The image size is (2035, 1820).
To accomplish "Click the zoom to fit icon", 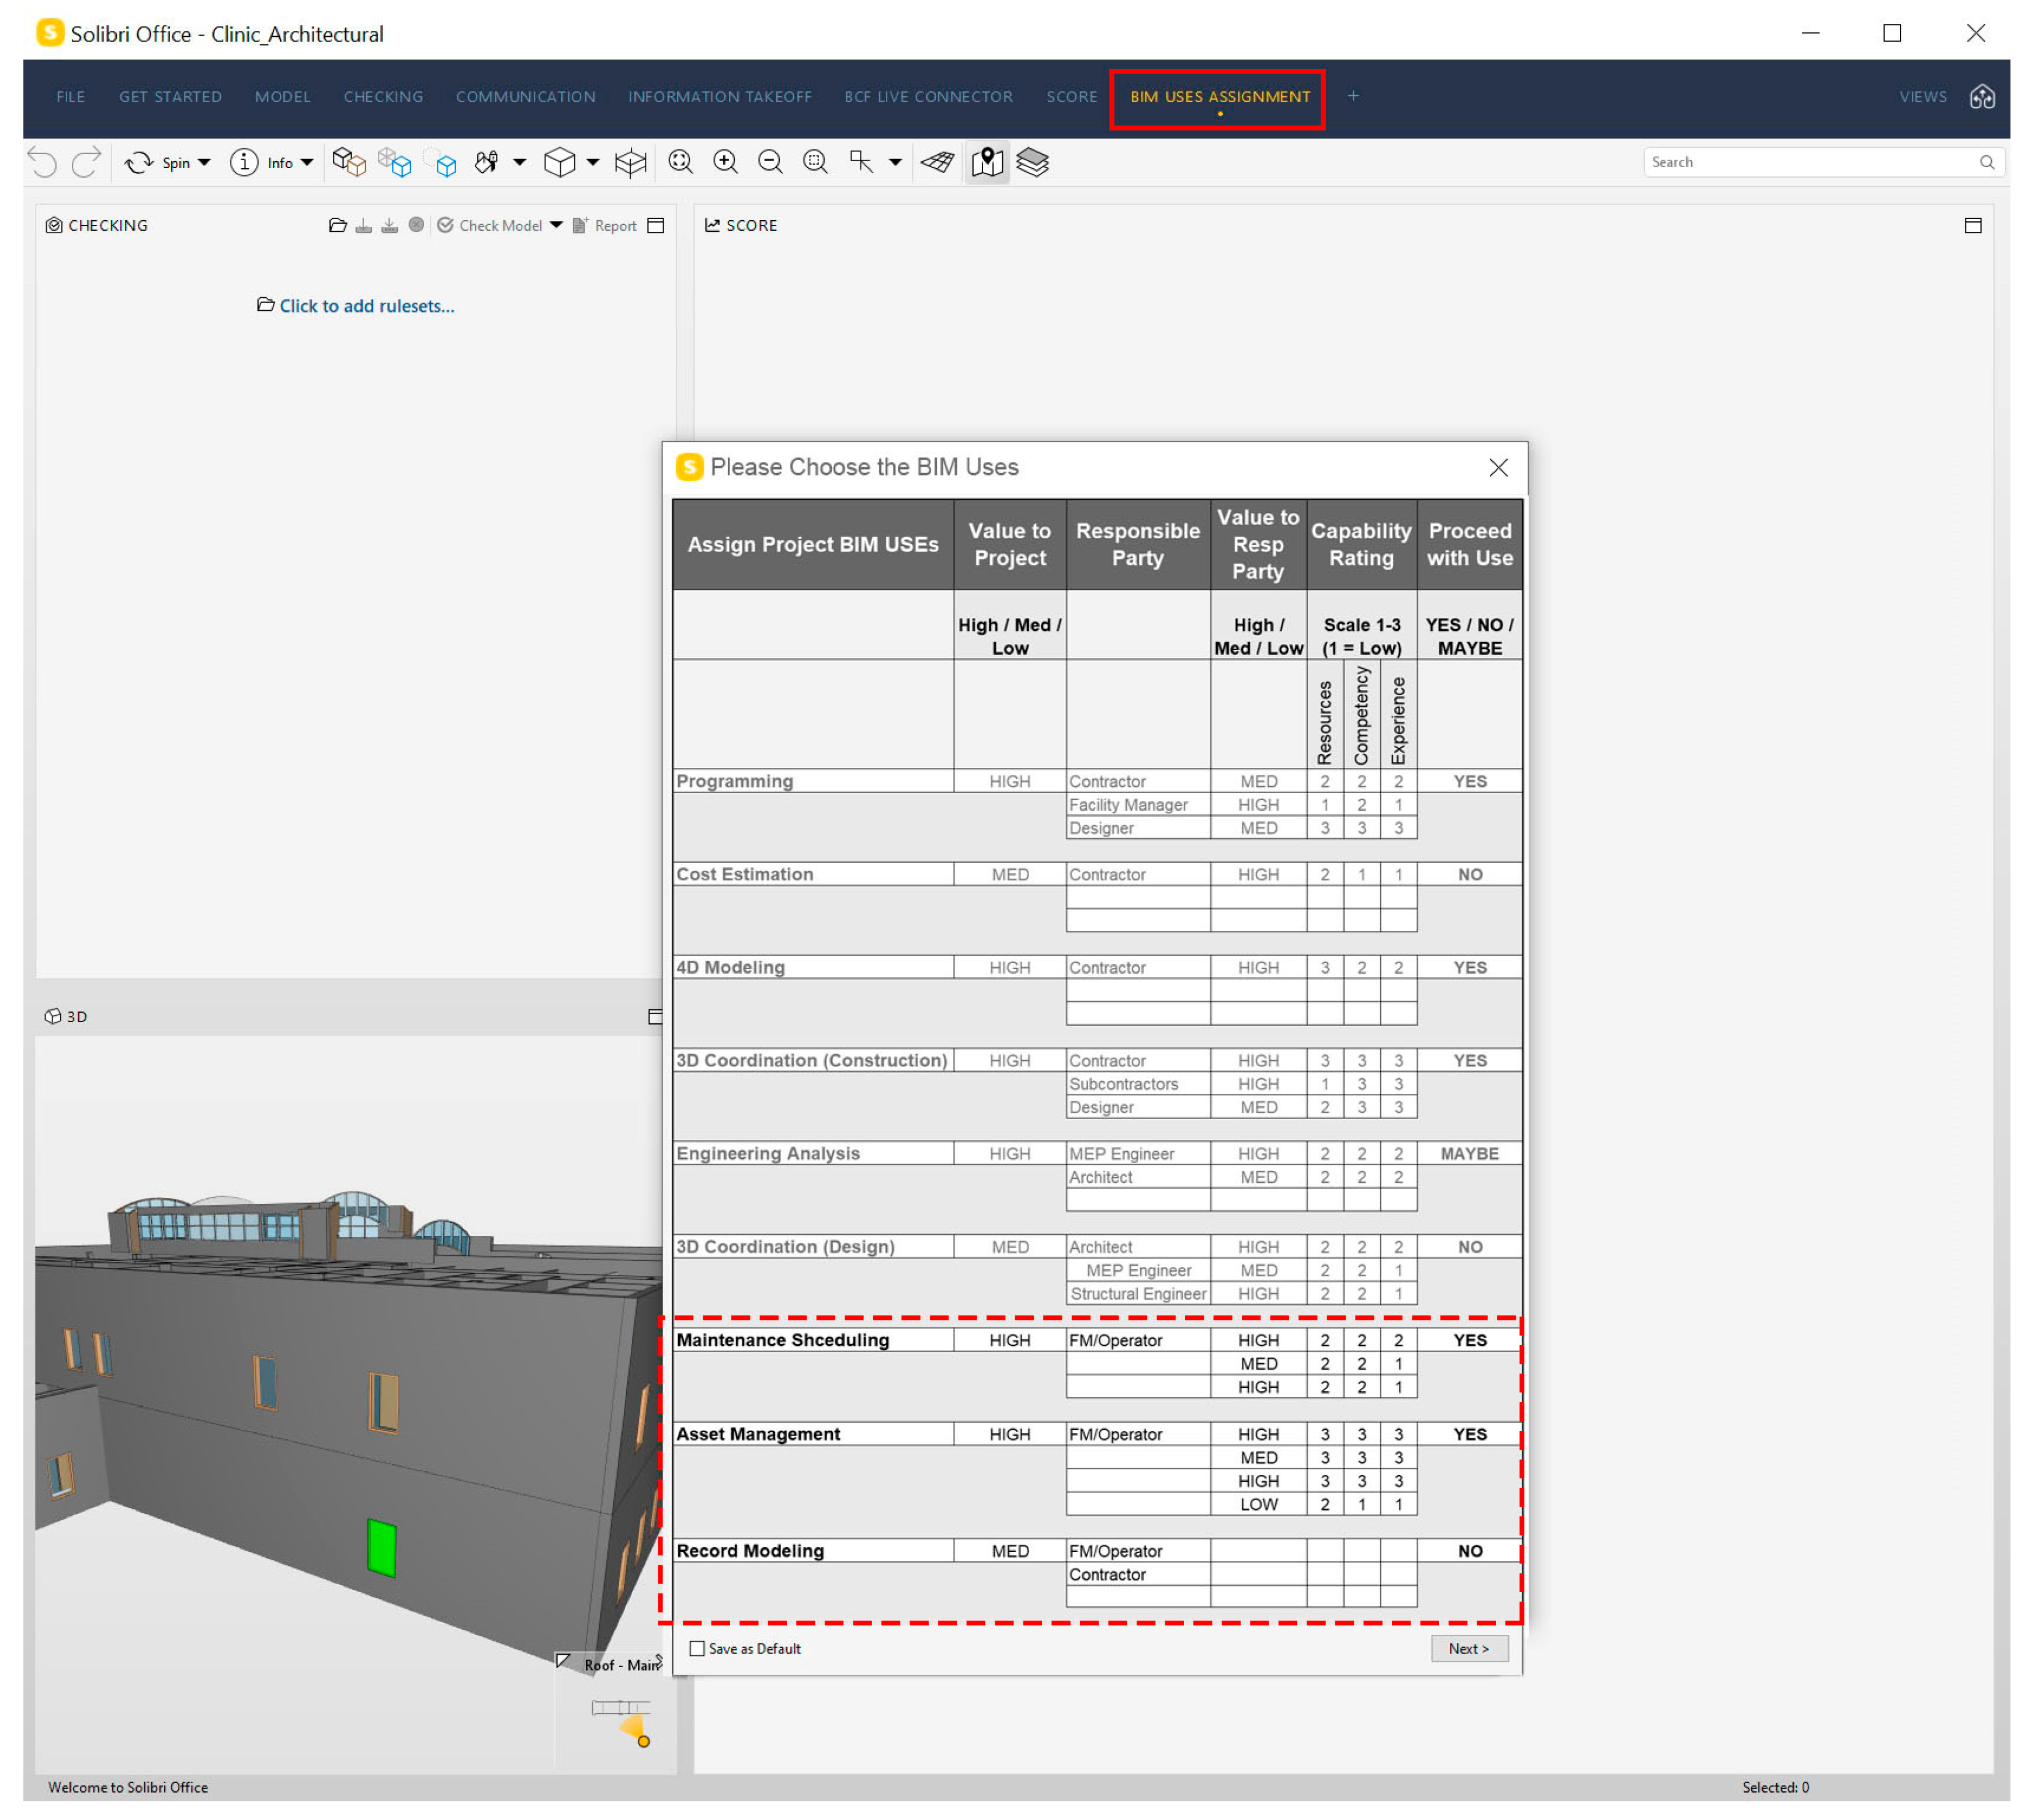I will point(681,162).
